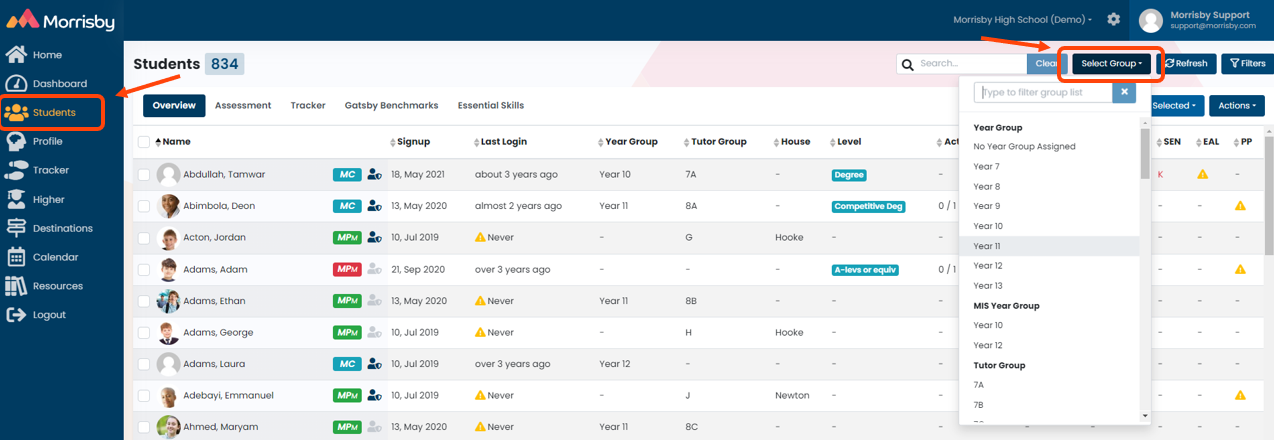This screenshot has width=1274, height=440.
Task: Tick the checkbox for Adams, Ethan
Action: (x=144, y=301)
